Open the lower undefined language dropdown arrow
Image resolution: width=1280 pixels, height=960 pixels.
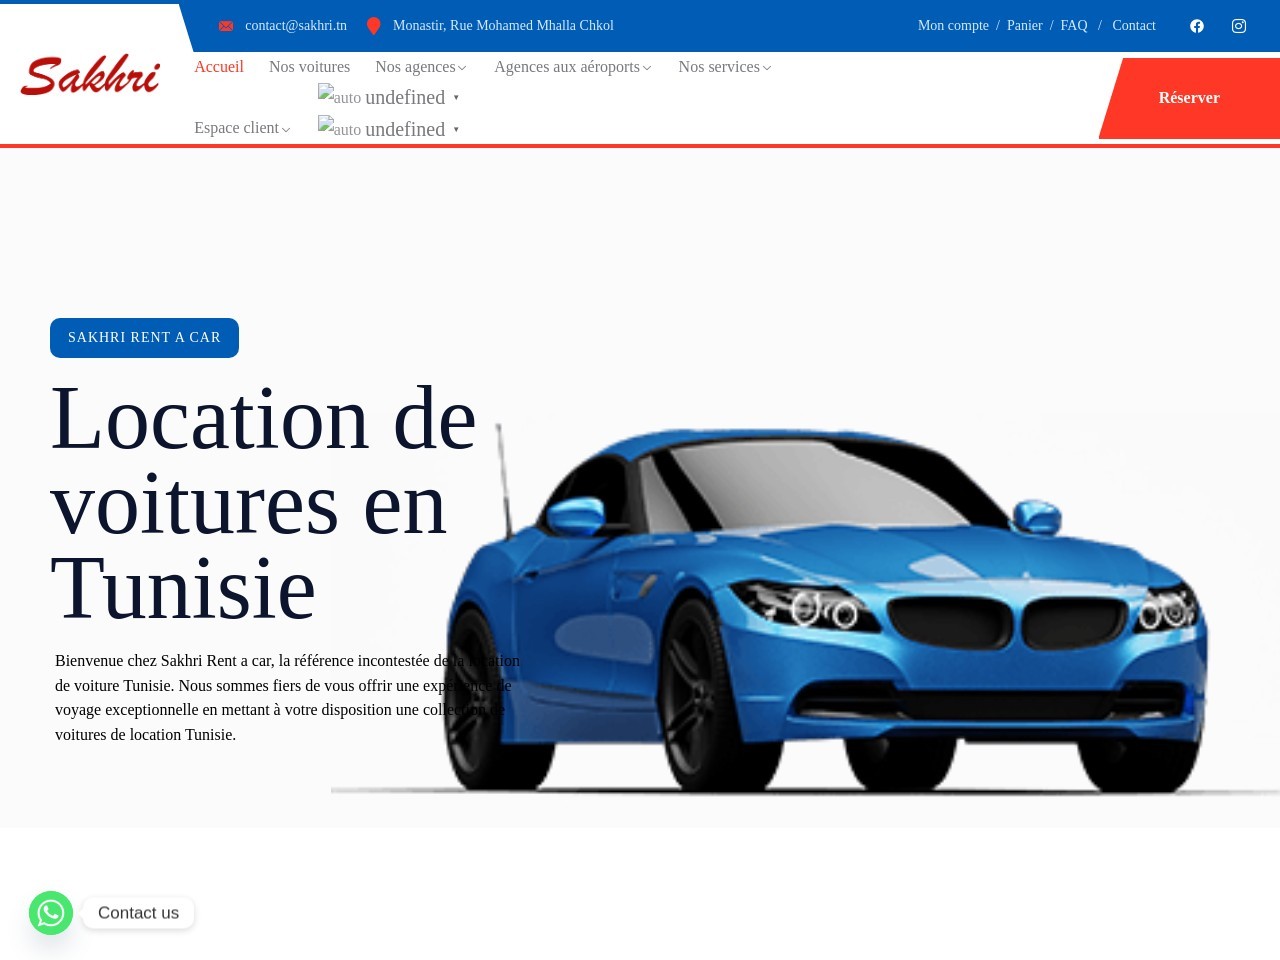point(456,130)
